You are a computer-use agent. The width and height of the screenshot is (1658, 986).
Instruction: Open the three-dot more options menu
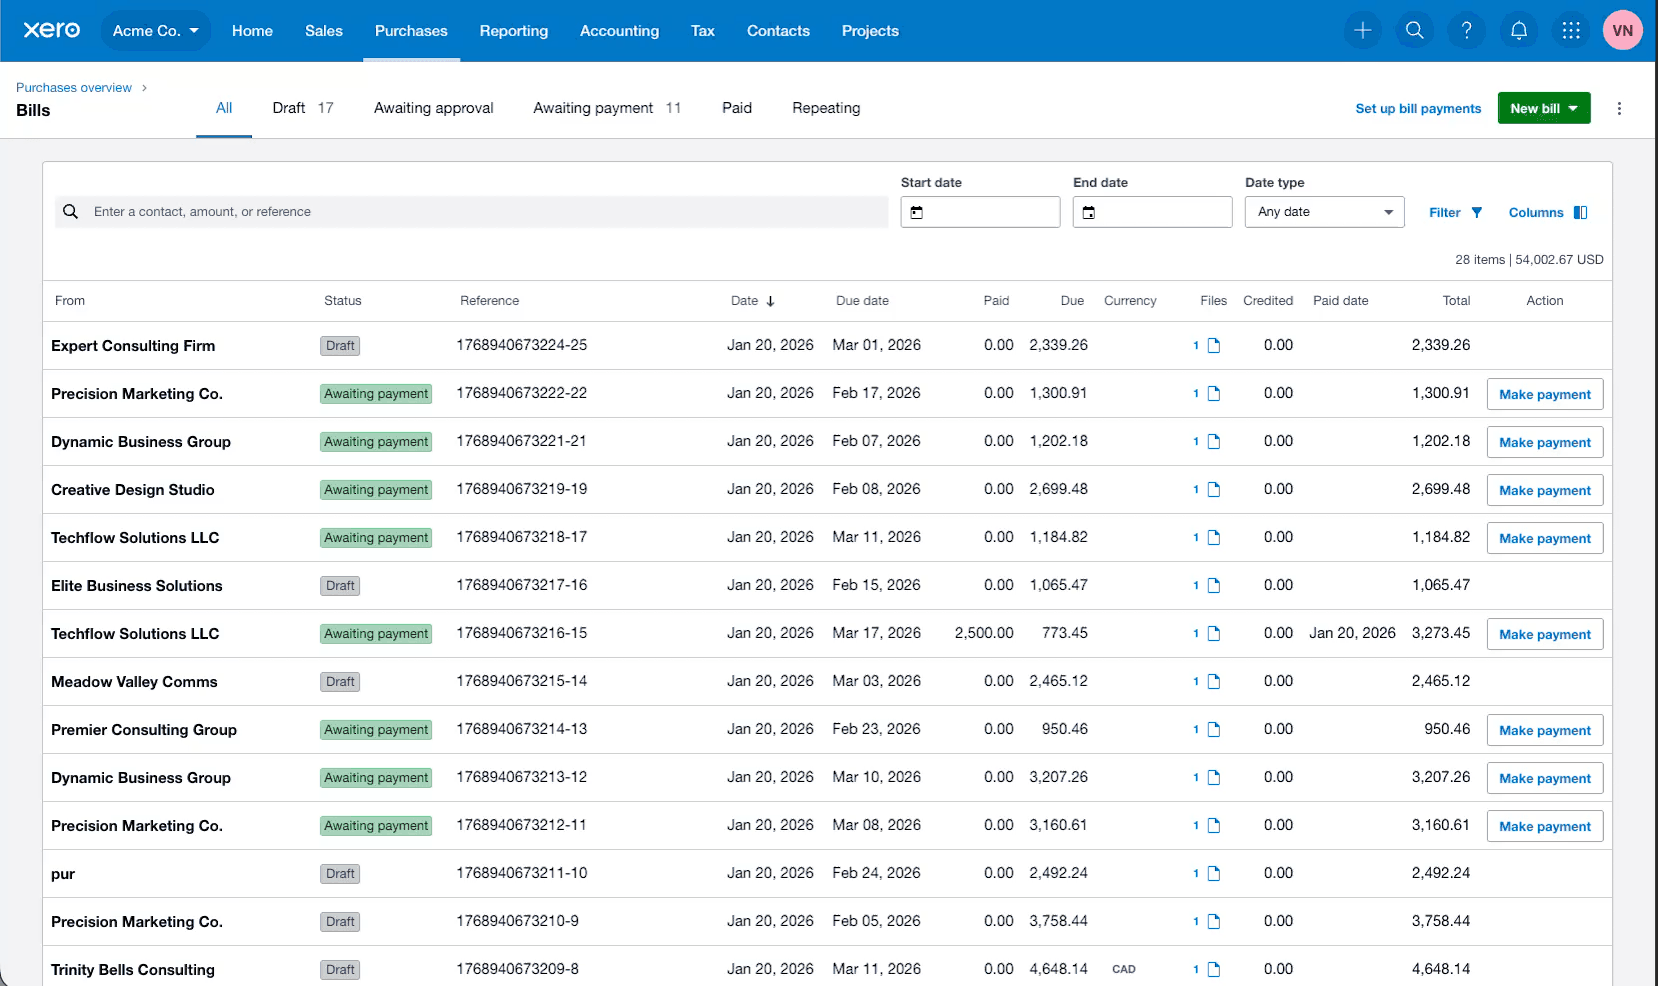[x=1619, y=109]
